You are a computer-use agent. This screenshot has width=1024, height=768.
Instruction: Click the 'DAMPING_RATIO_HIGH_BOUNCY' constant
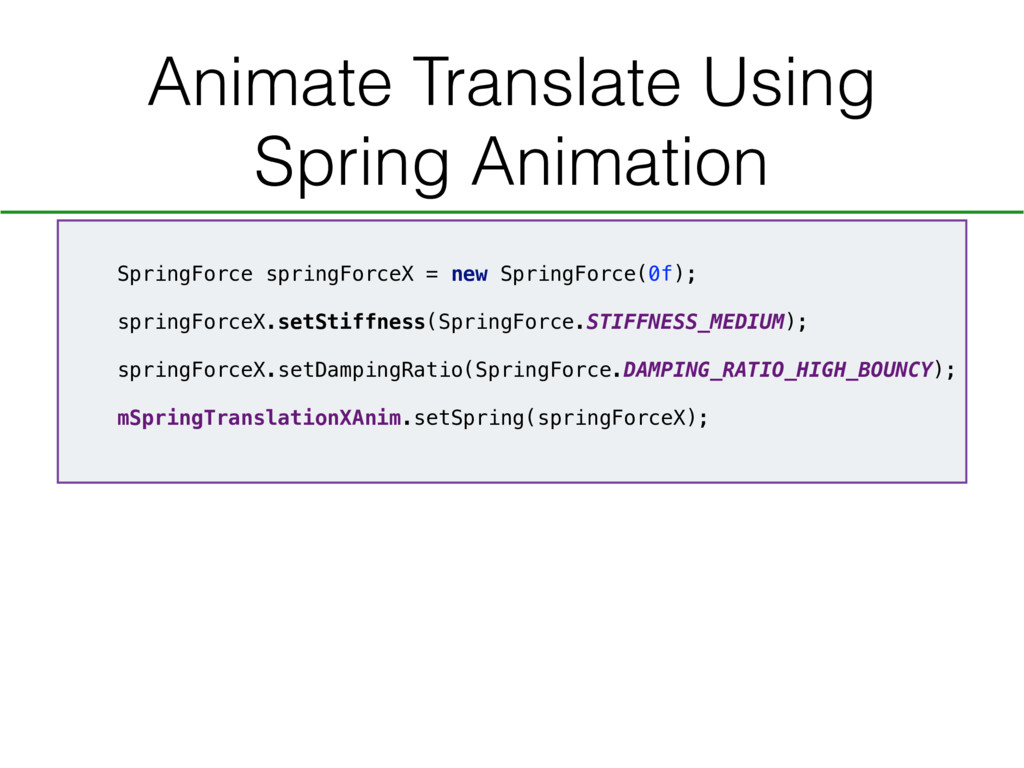tap(778, 370)
